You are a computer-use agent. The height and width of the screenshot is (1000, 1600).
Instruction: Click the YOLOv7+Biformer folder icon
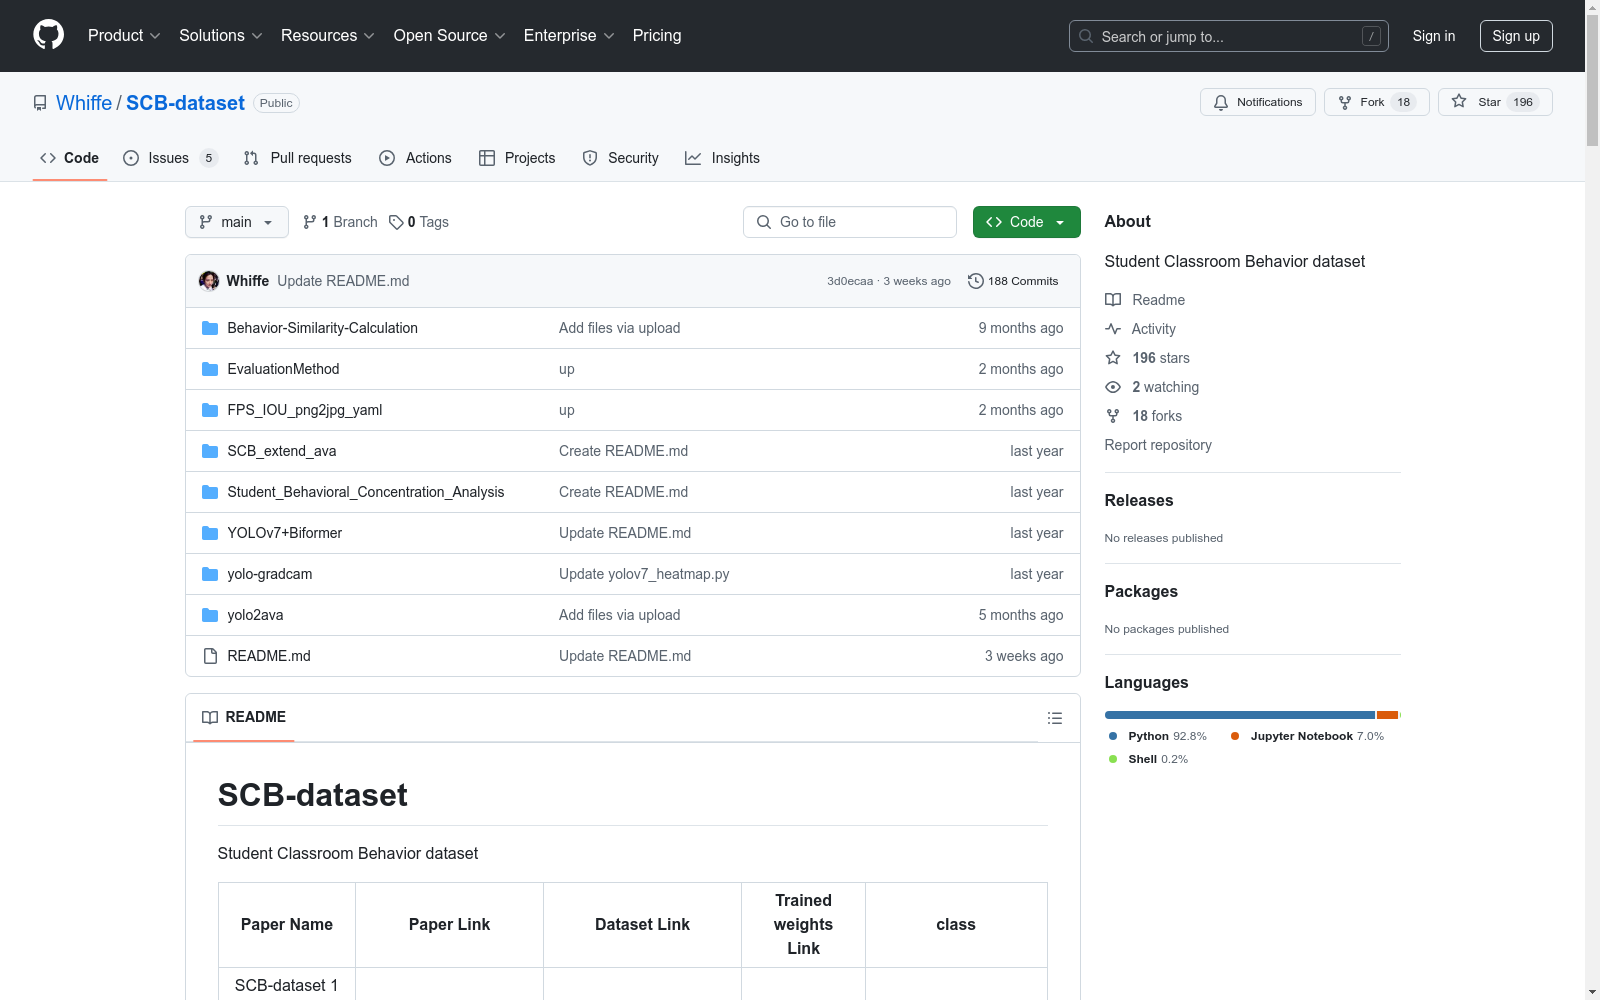point(210,533)
